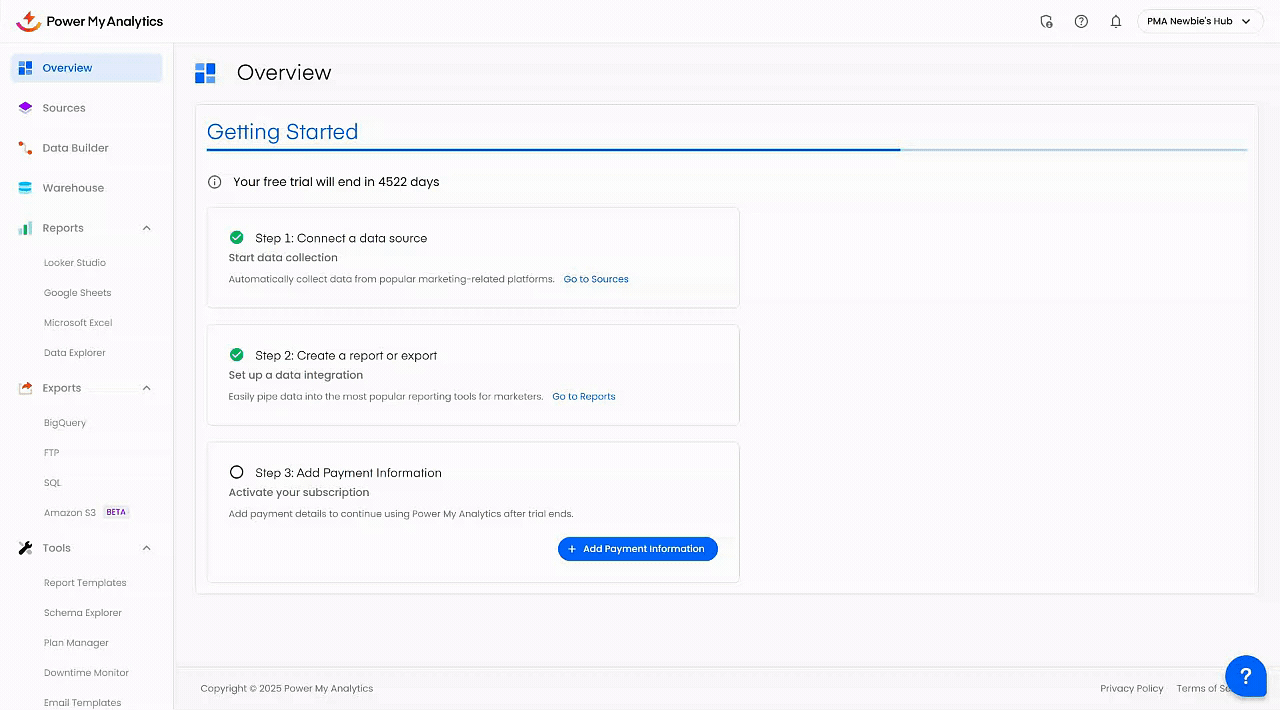Click the Warehouse database icon

(26, 188)
